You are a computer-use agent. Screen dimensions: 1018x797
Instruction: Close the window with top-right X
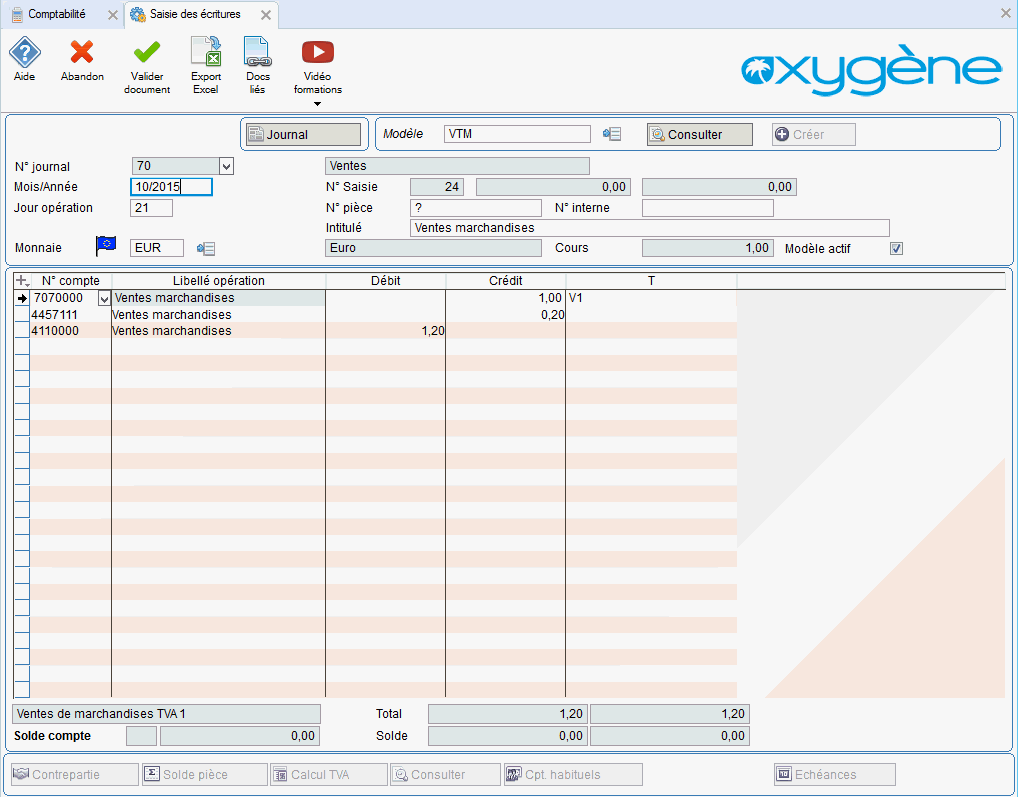[x=1006, y=13]
